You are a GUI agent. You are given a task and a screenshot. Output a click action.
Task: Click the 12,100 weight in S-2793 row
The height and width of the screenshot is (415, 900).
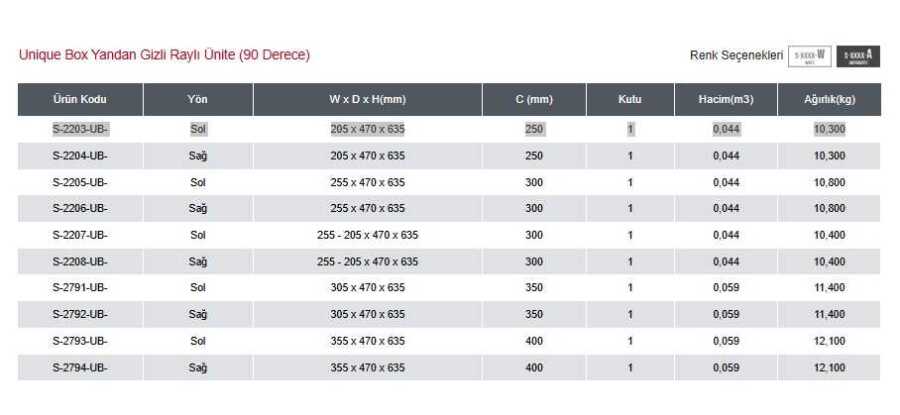(x=829, y=341)
